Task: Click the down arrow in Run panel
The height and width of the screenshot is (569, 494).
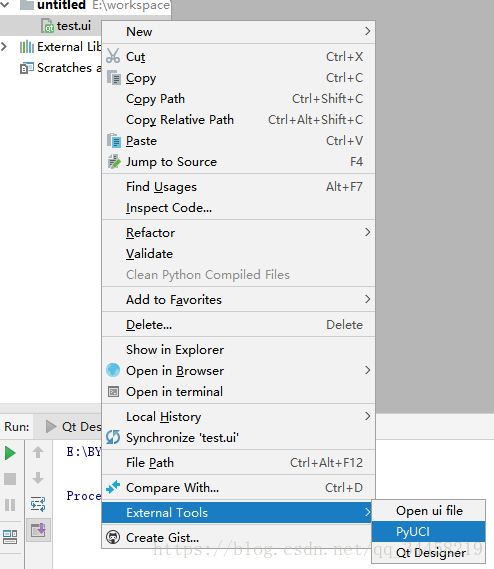Action: 38,478
